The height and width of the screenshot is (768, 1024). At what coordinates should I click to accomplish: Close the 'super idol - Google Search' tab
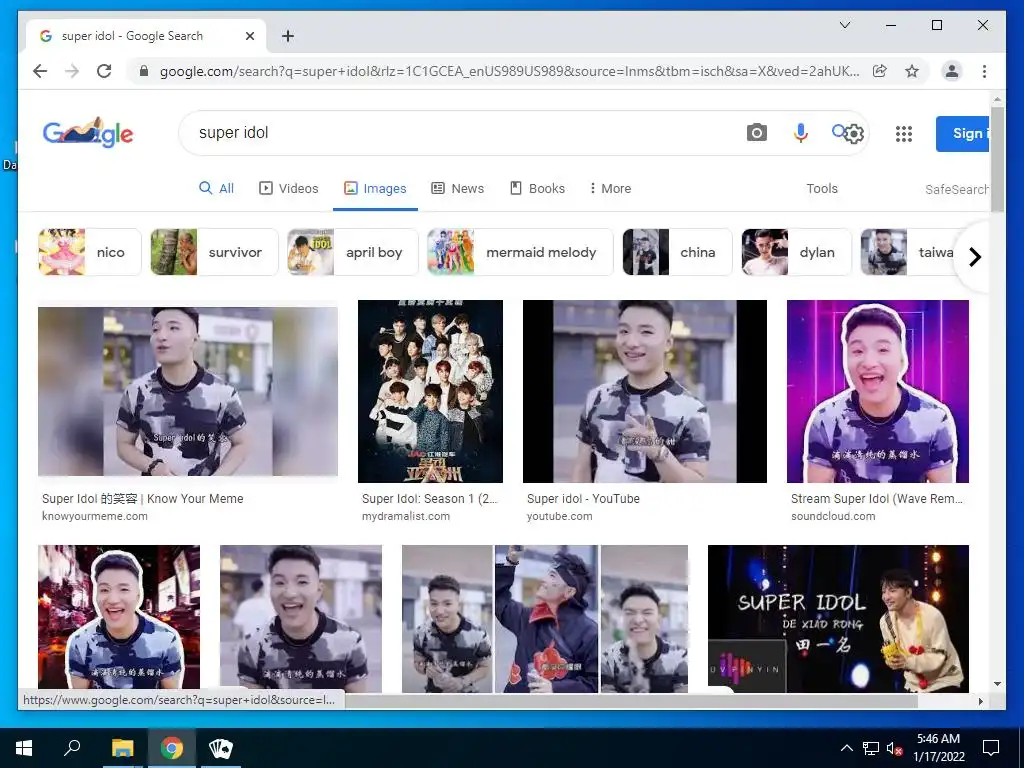(x=249, y=36)
